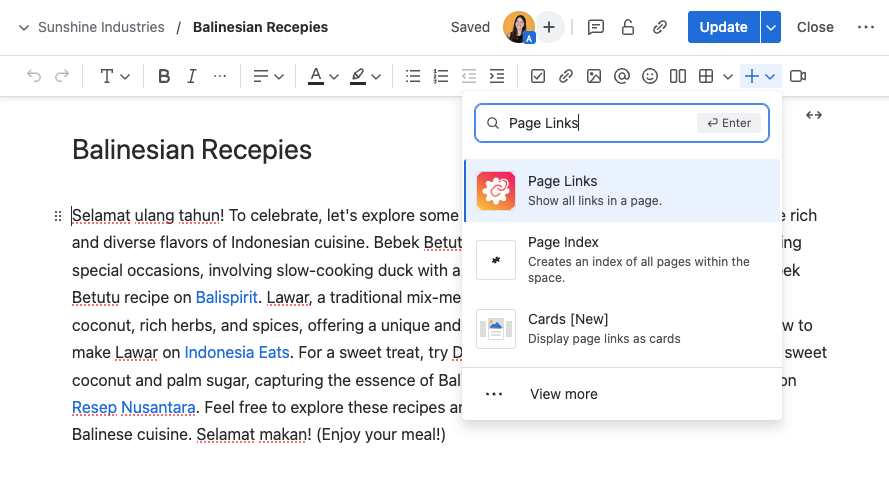
Task: Click the bullet list icon
Action: point(413,76)
